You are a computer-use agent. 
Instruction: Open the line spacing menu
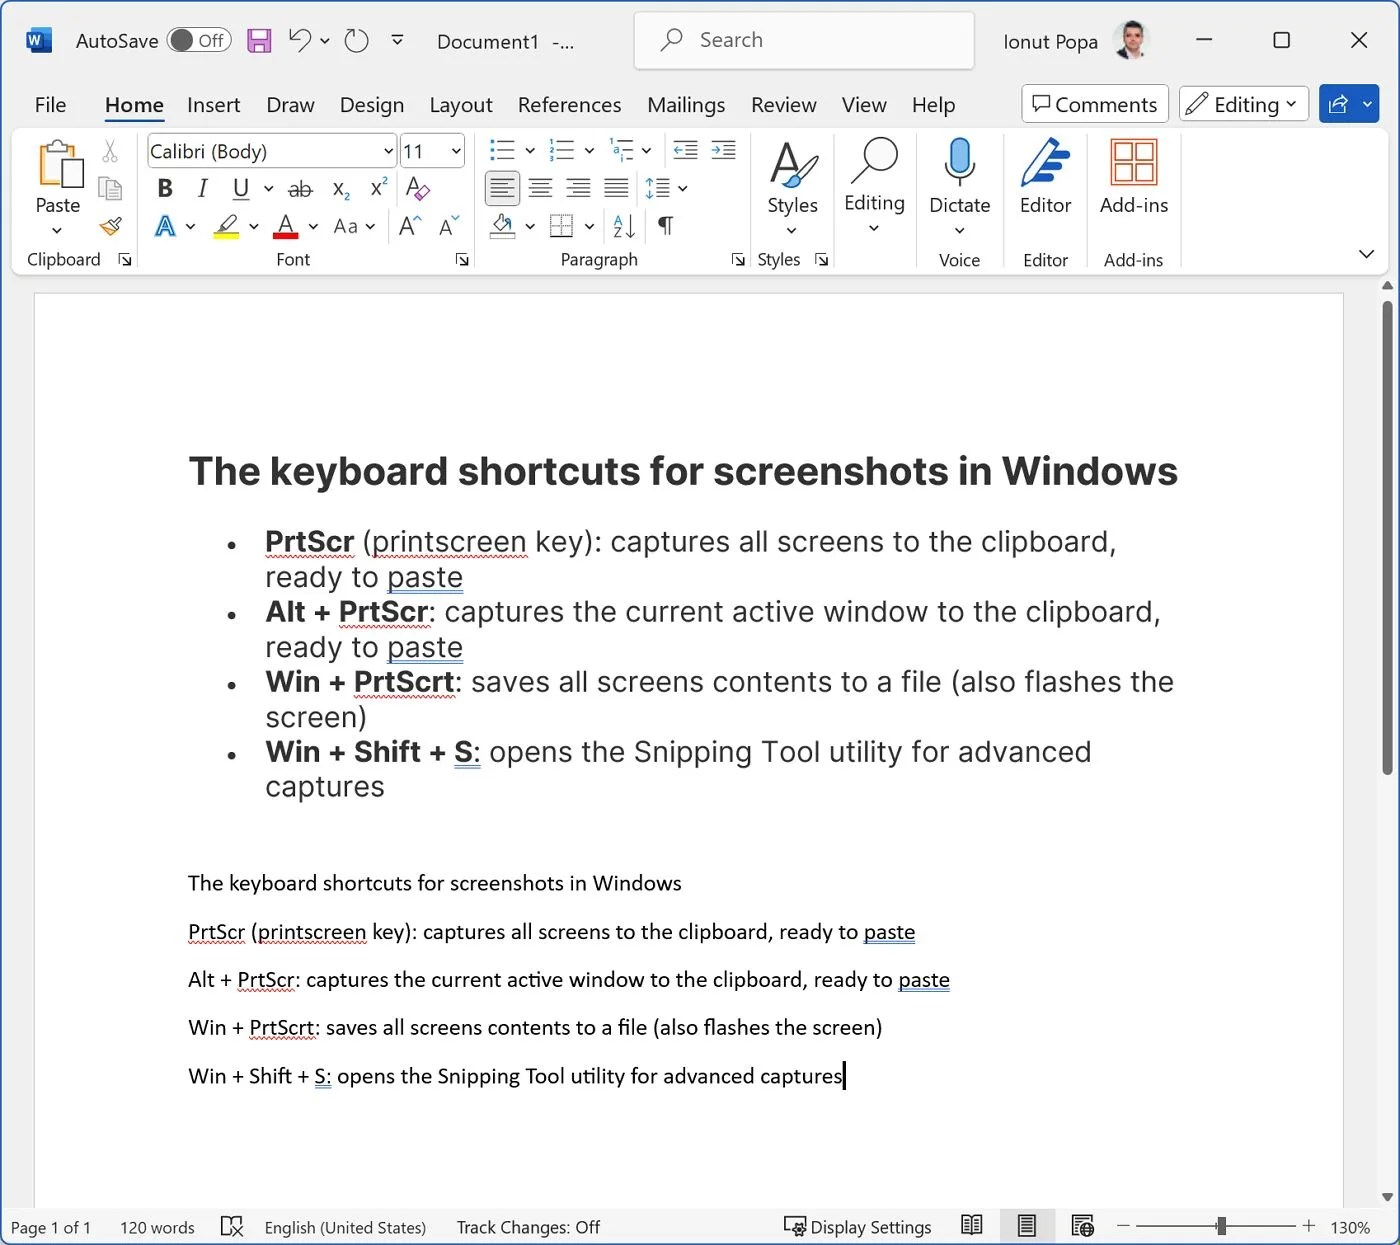click(x=667, y=188)
